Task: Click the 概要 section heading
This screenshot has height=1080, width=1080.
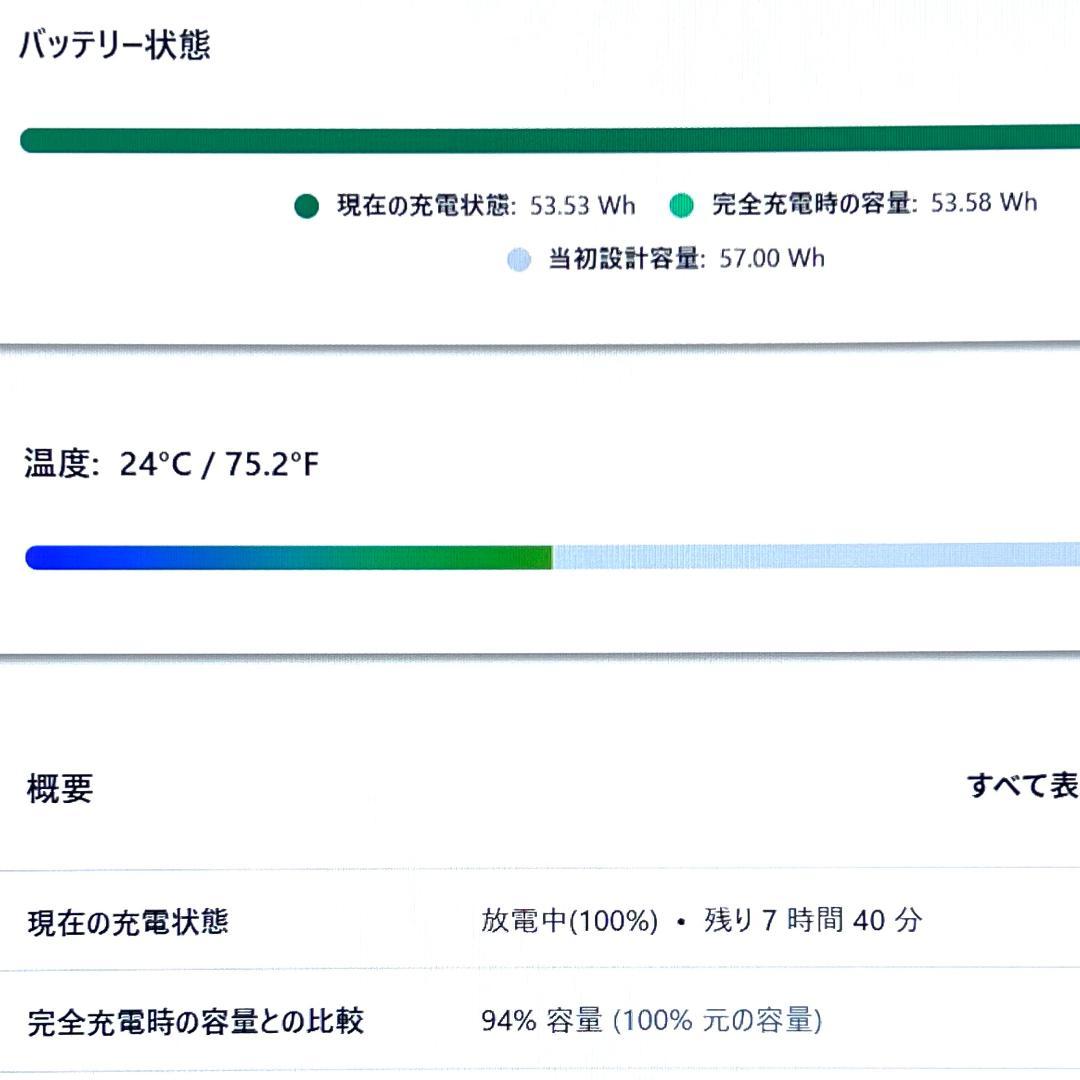Action: 60,789
